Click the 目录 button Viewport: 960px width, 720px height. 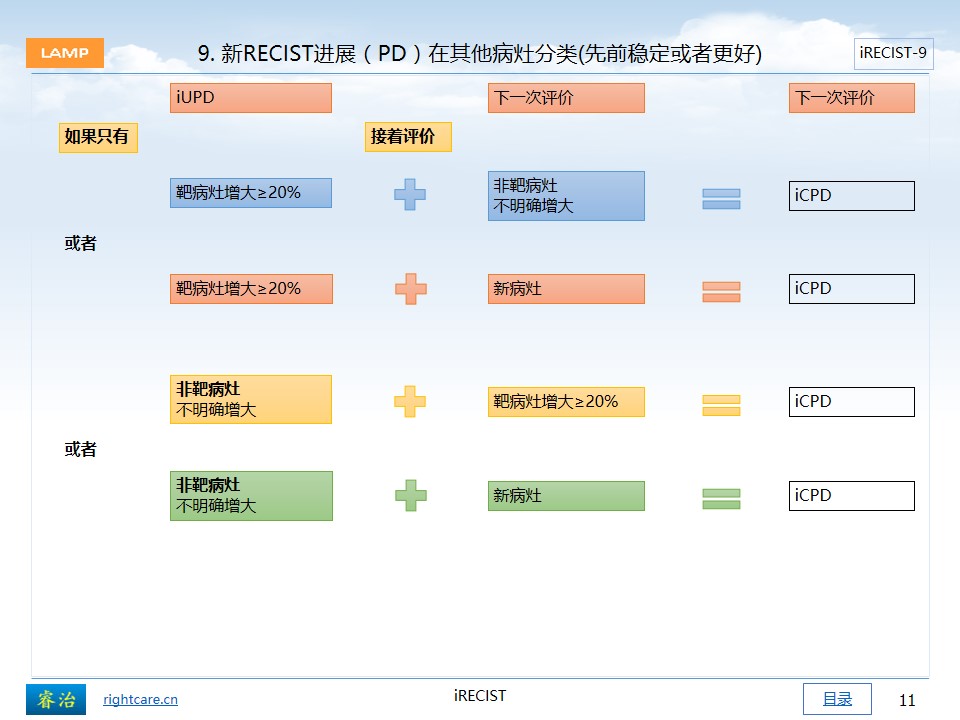[837, 699]
